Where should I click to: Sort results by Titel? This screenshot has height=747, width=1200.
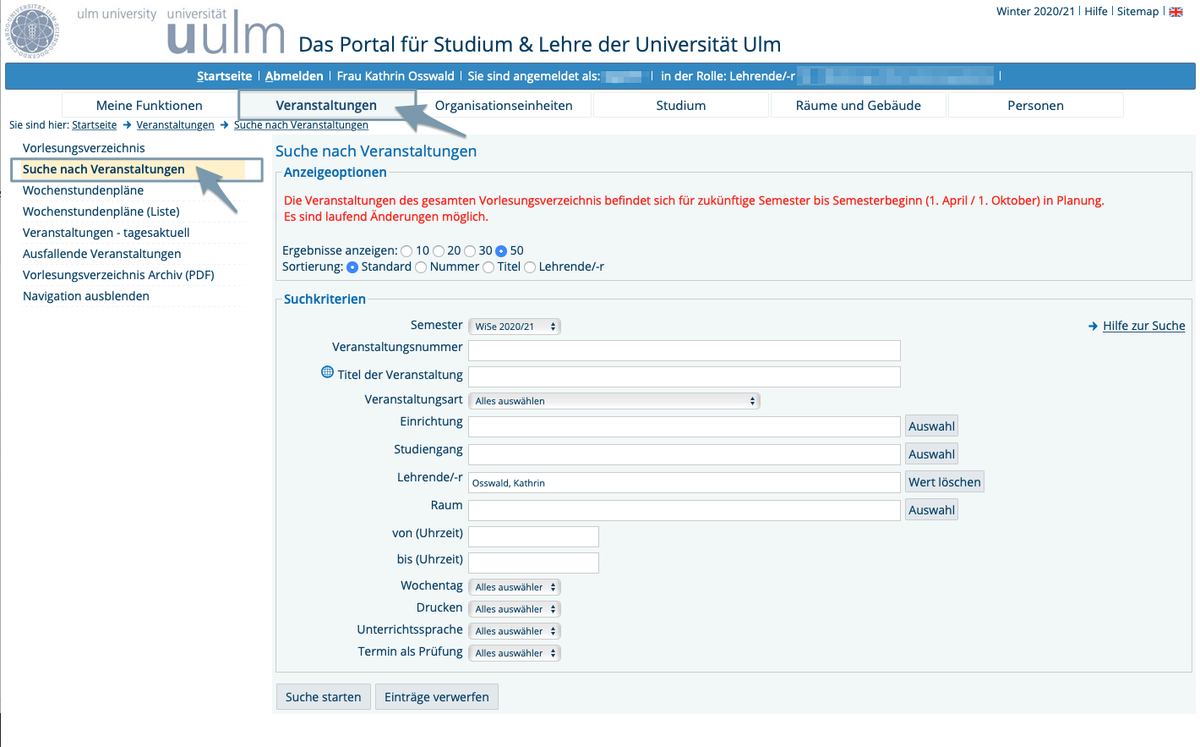pos(488,267)
